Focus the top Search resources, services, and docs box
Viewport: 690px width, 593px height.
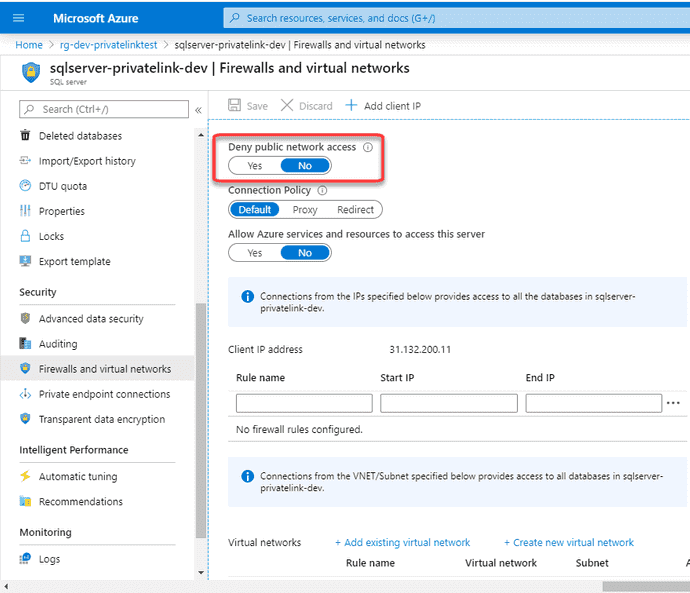[x=457, y=18]
